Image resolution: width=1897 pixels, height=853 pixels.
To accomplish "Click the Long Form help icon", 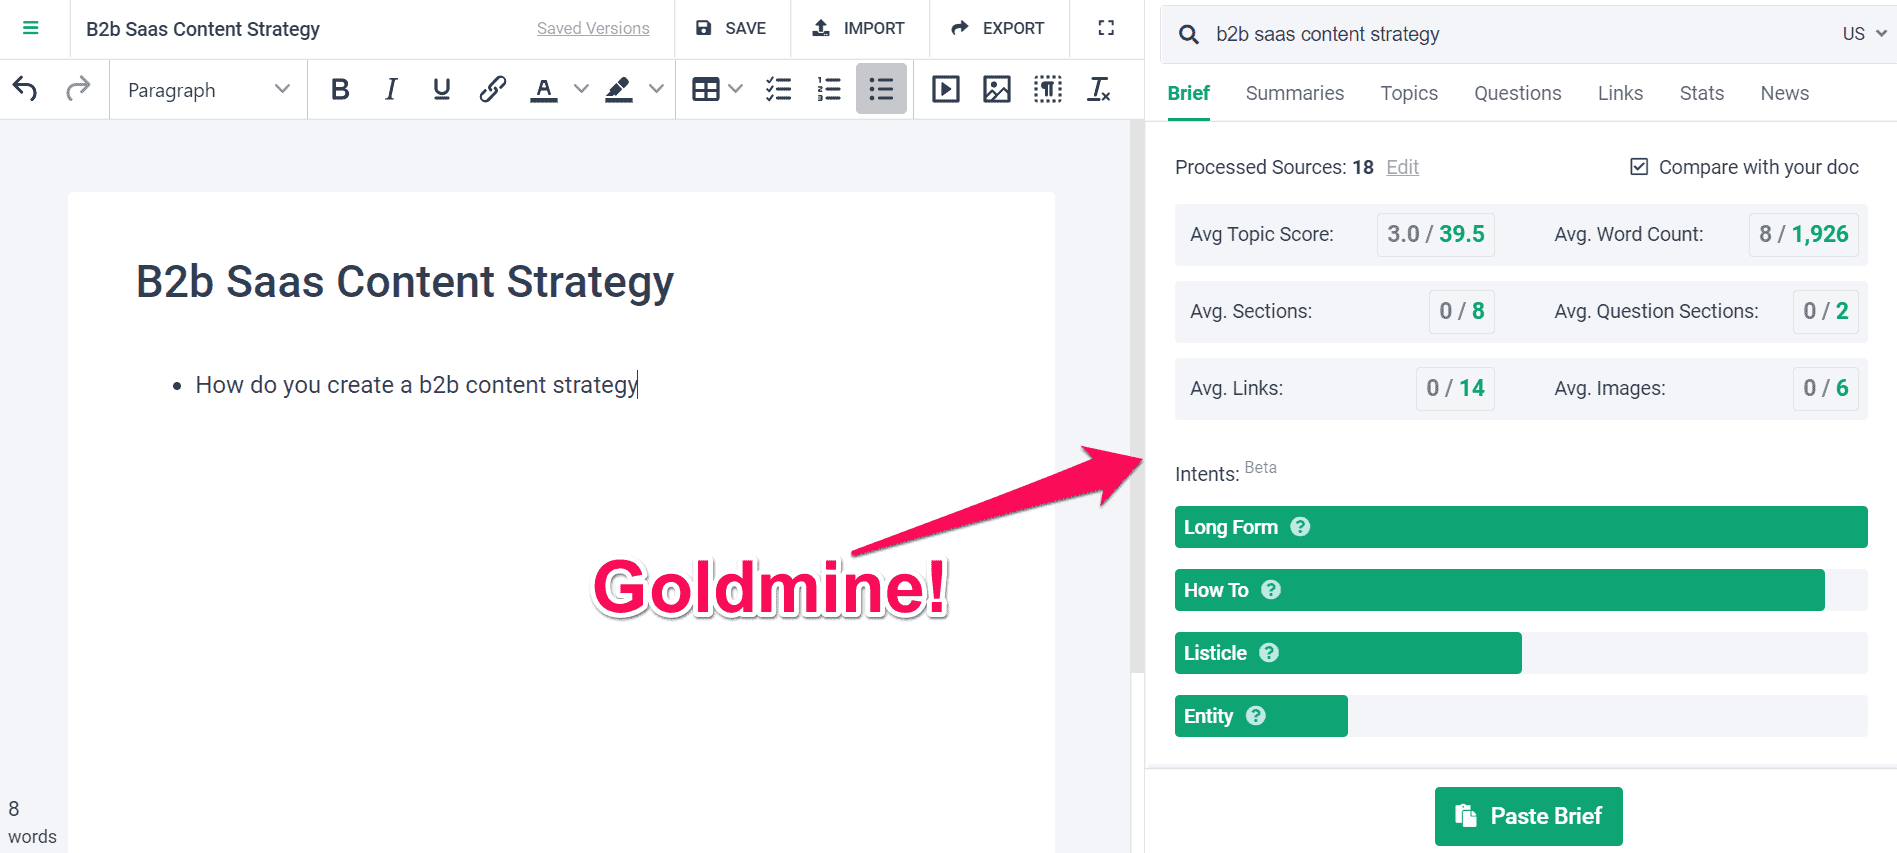I will click(1300, 527).
